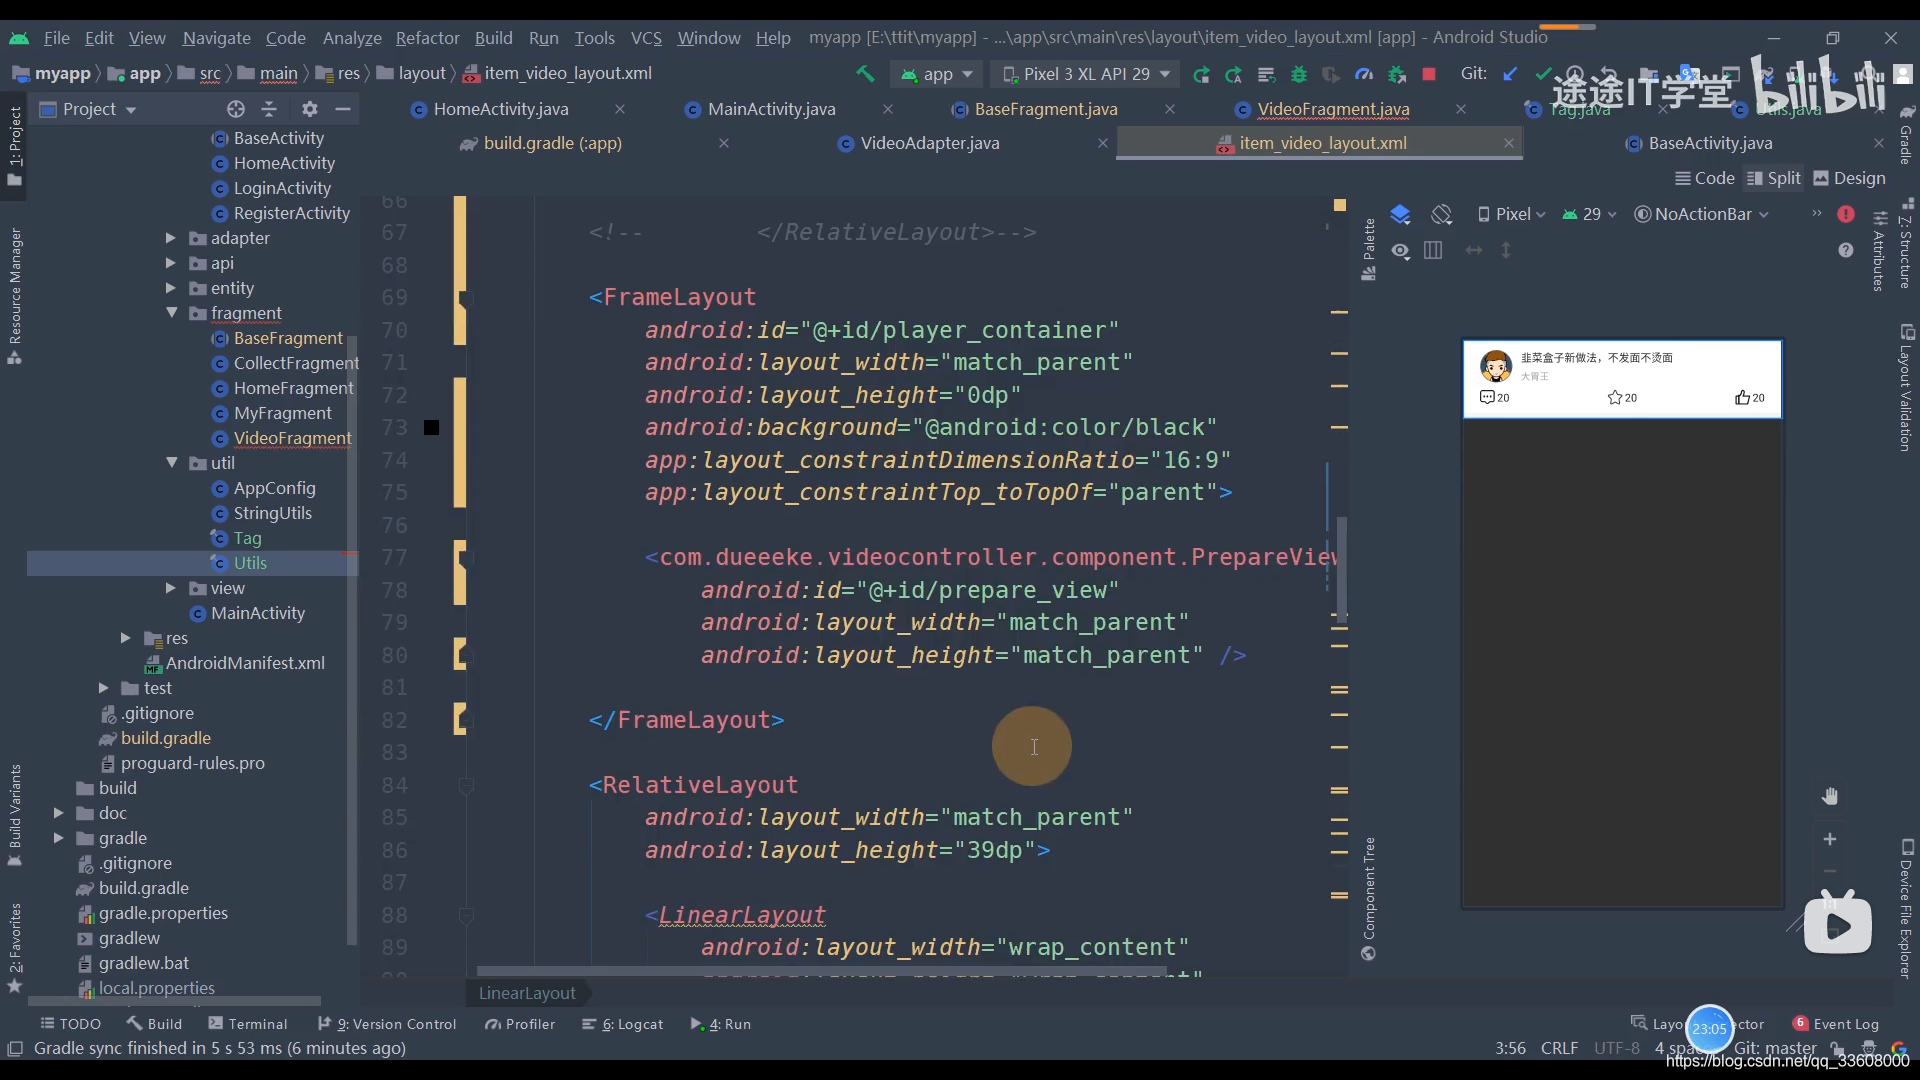Viewport: 1920px width, 1080px height.
Task: Open the Refactor menu
Action: (x=427, y=38)
